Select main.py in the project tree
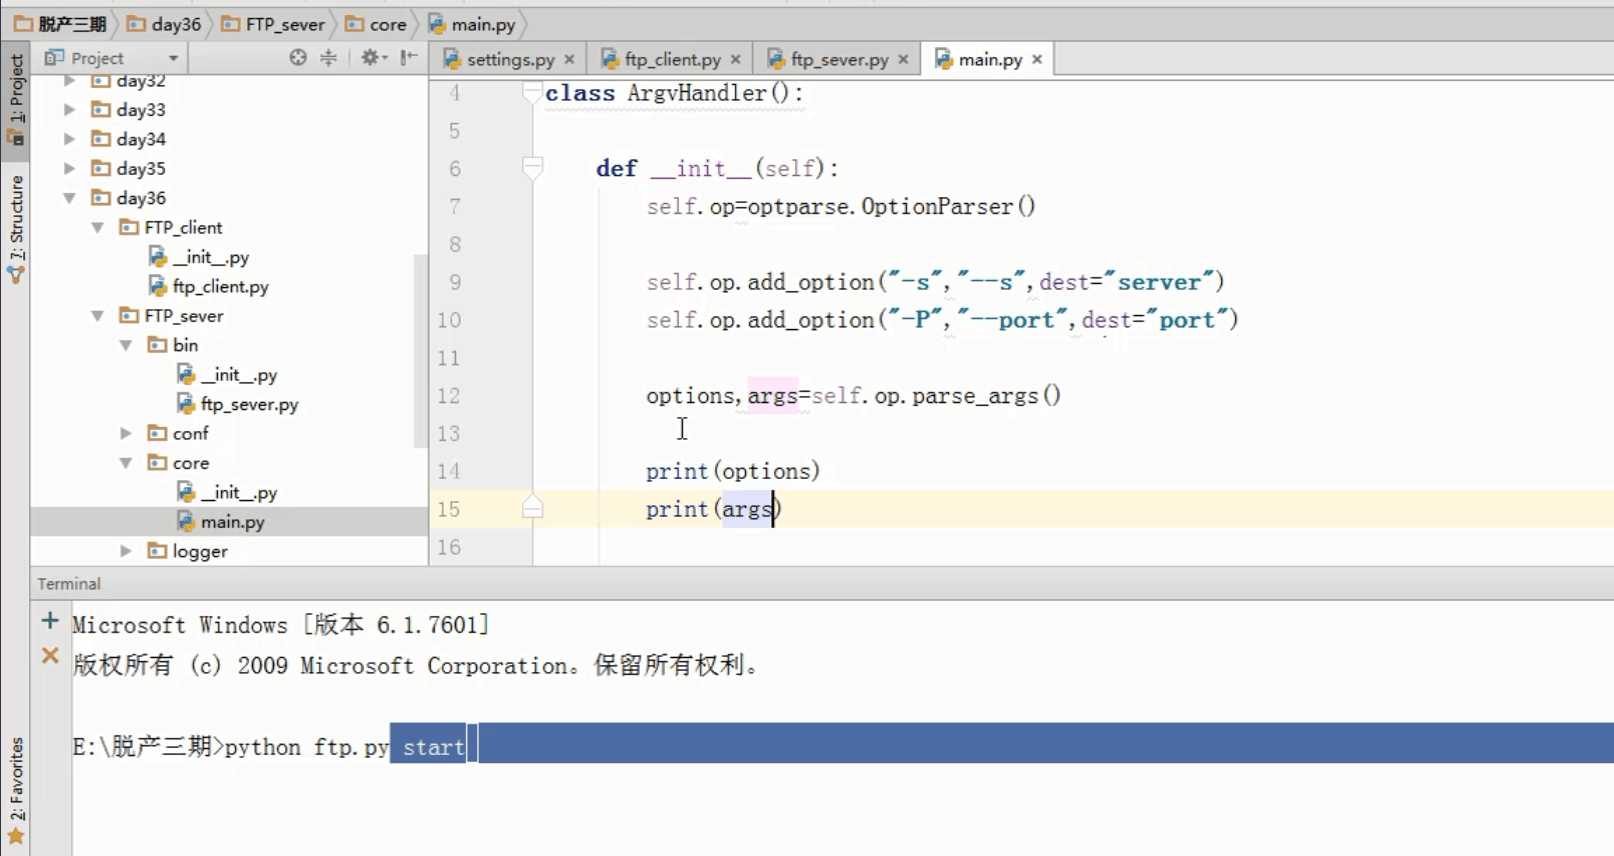 coord(232,522)
